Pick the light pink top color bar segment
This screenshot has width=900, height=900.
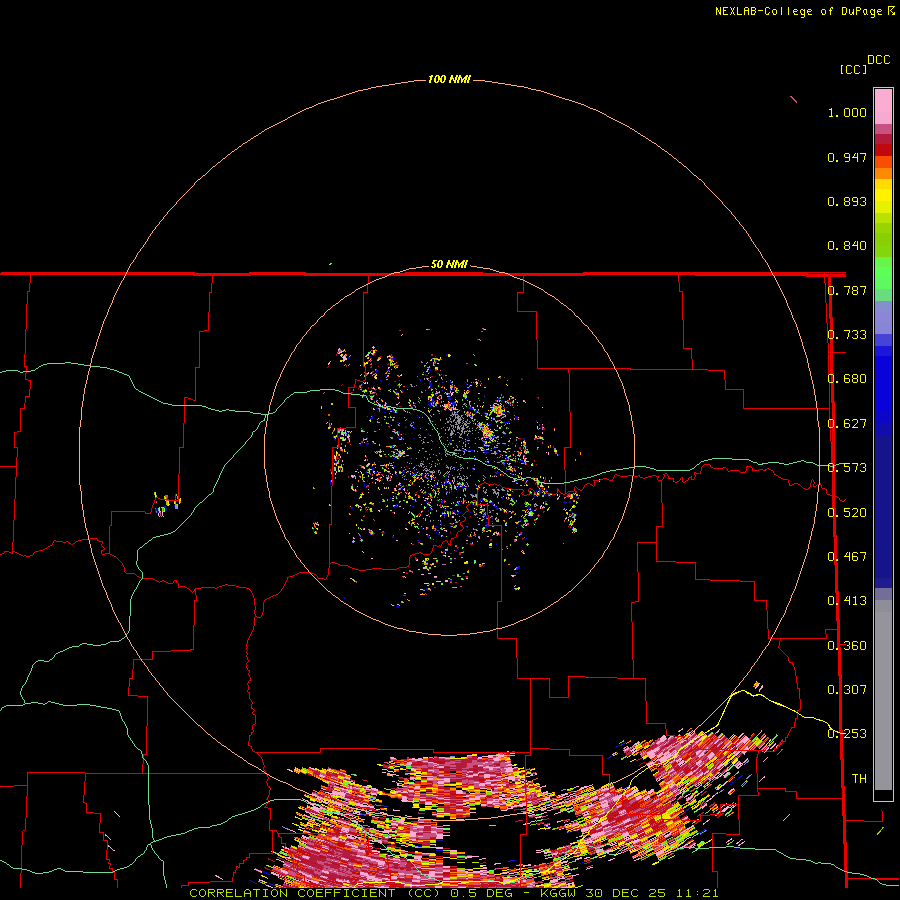[883, 106]
